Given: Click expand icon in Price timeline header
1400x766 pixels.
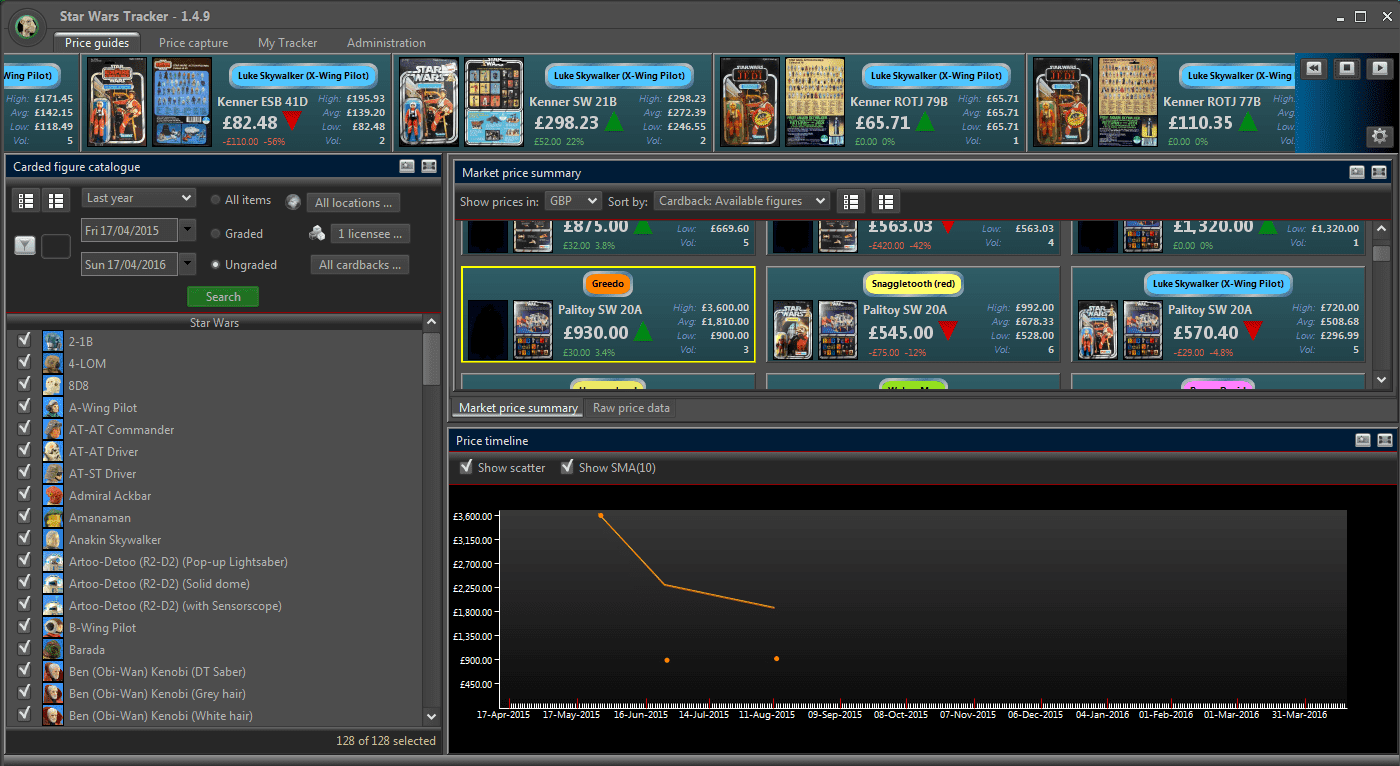Looking at the screenshot, I should (1385, 440).
